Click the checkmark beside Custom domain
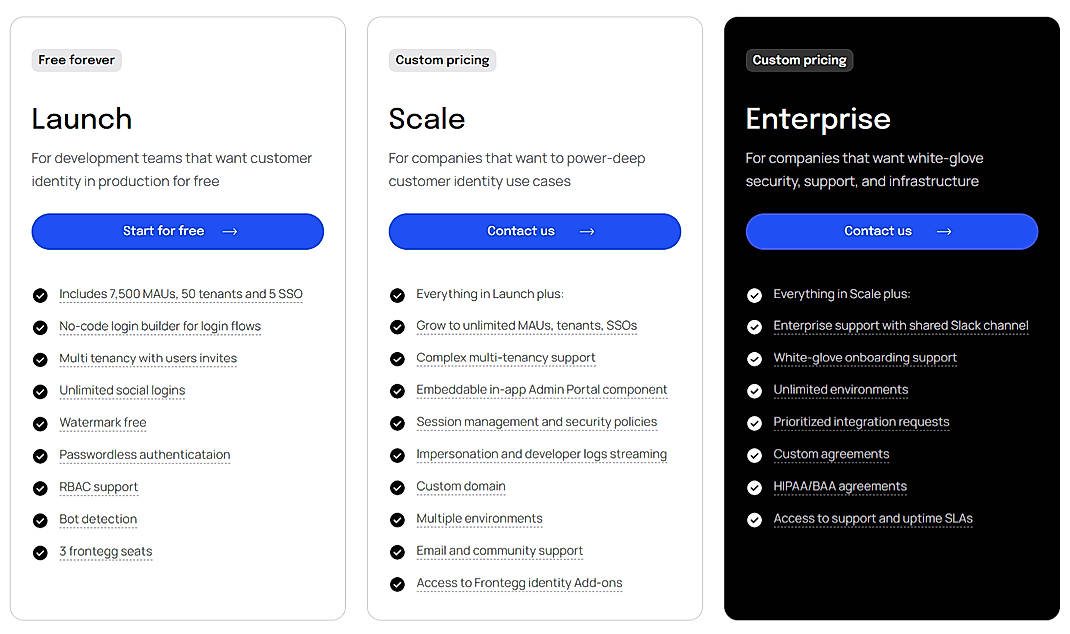Viewport: 1070px width, 634px height. (397, 487)
